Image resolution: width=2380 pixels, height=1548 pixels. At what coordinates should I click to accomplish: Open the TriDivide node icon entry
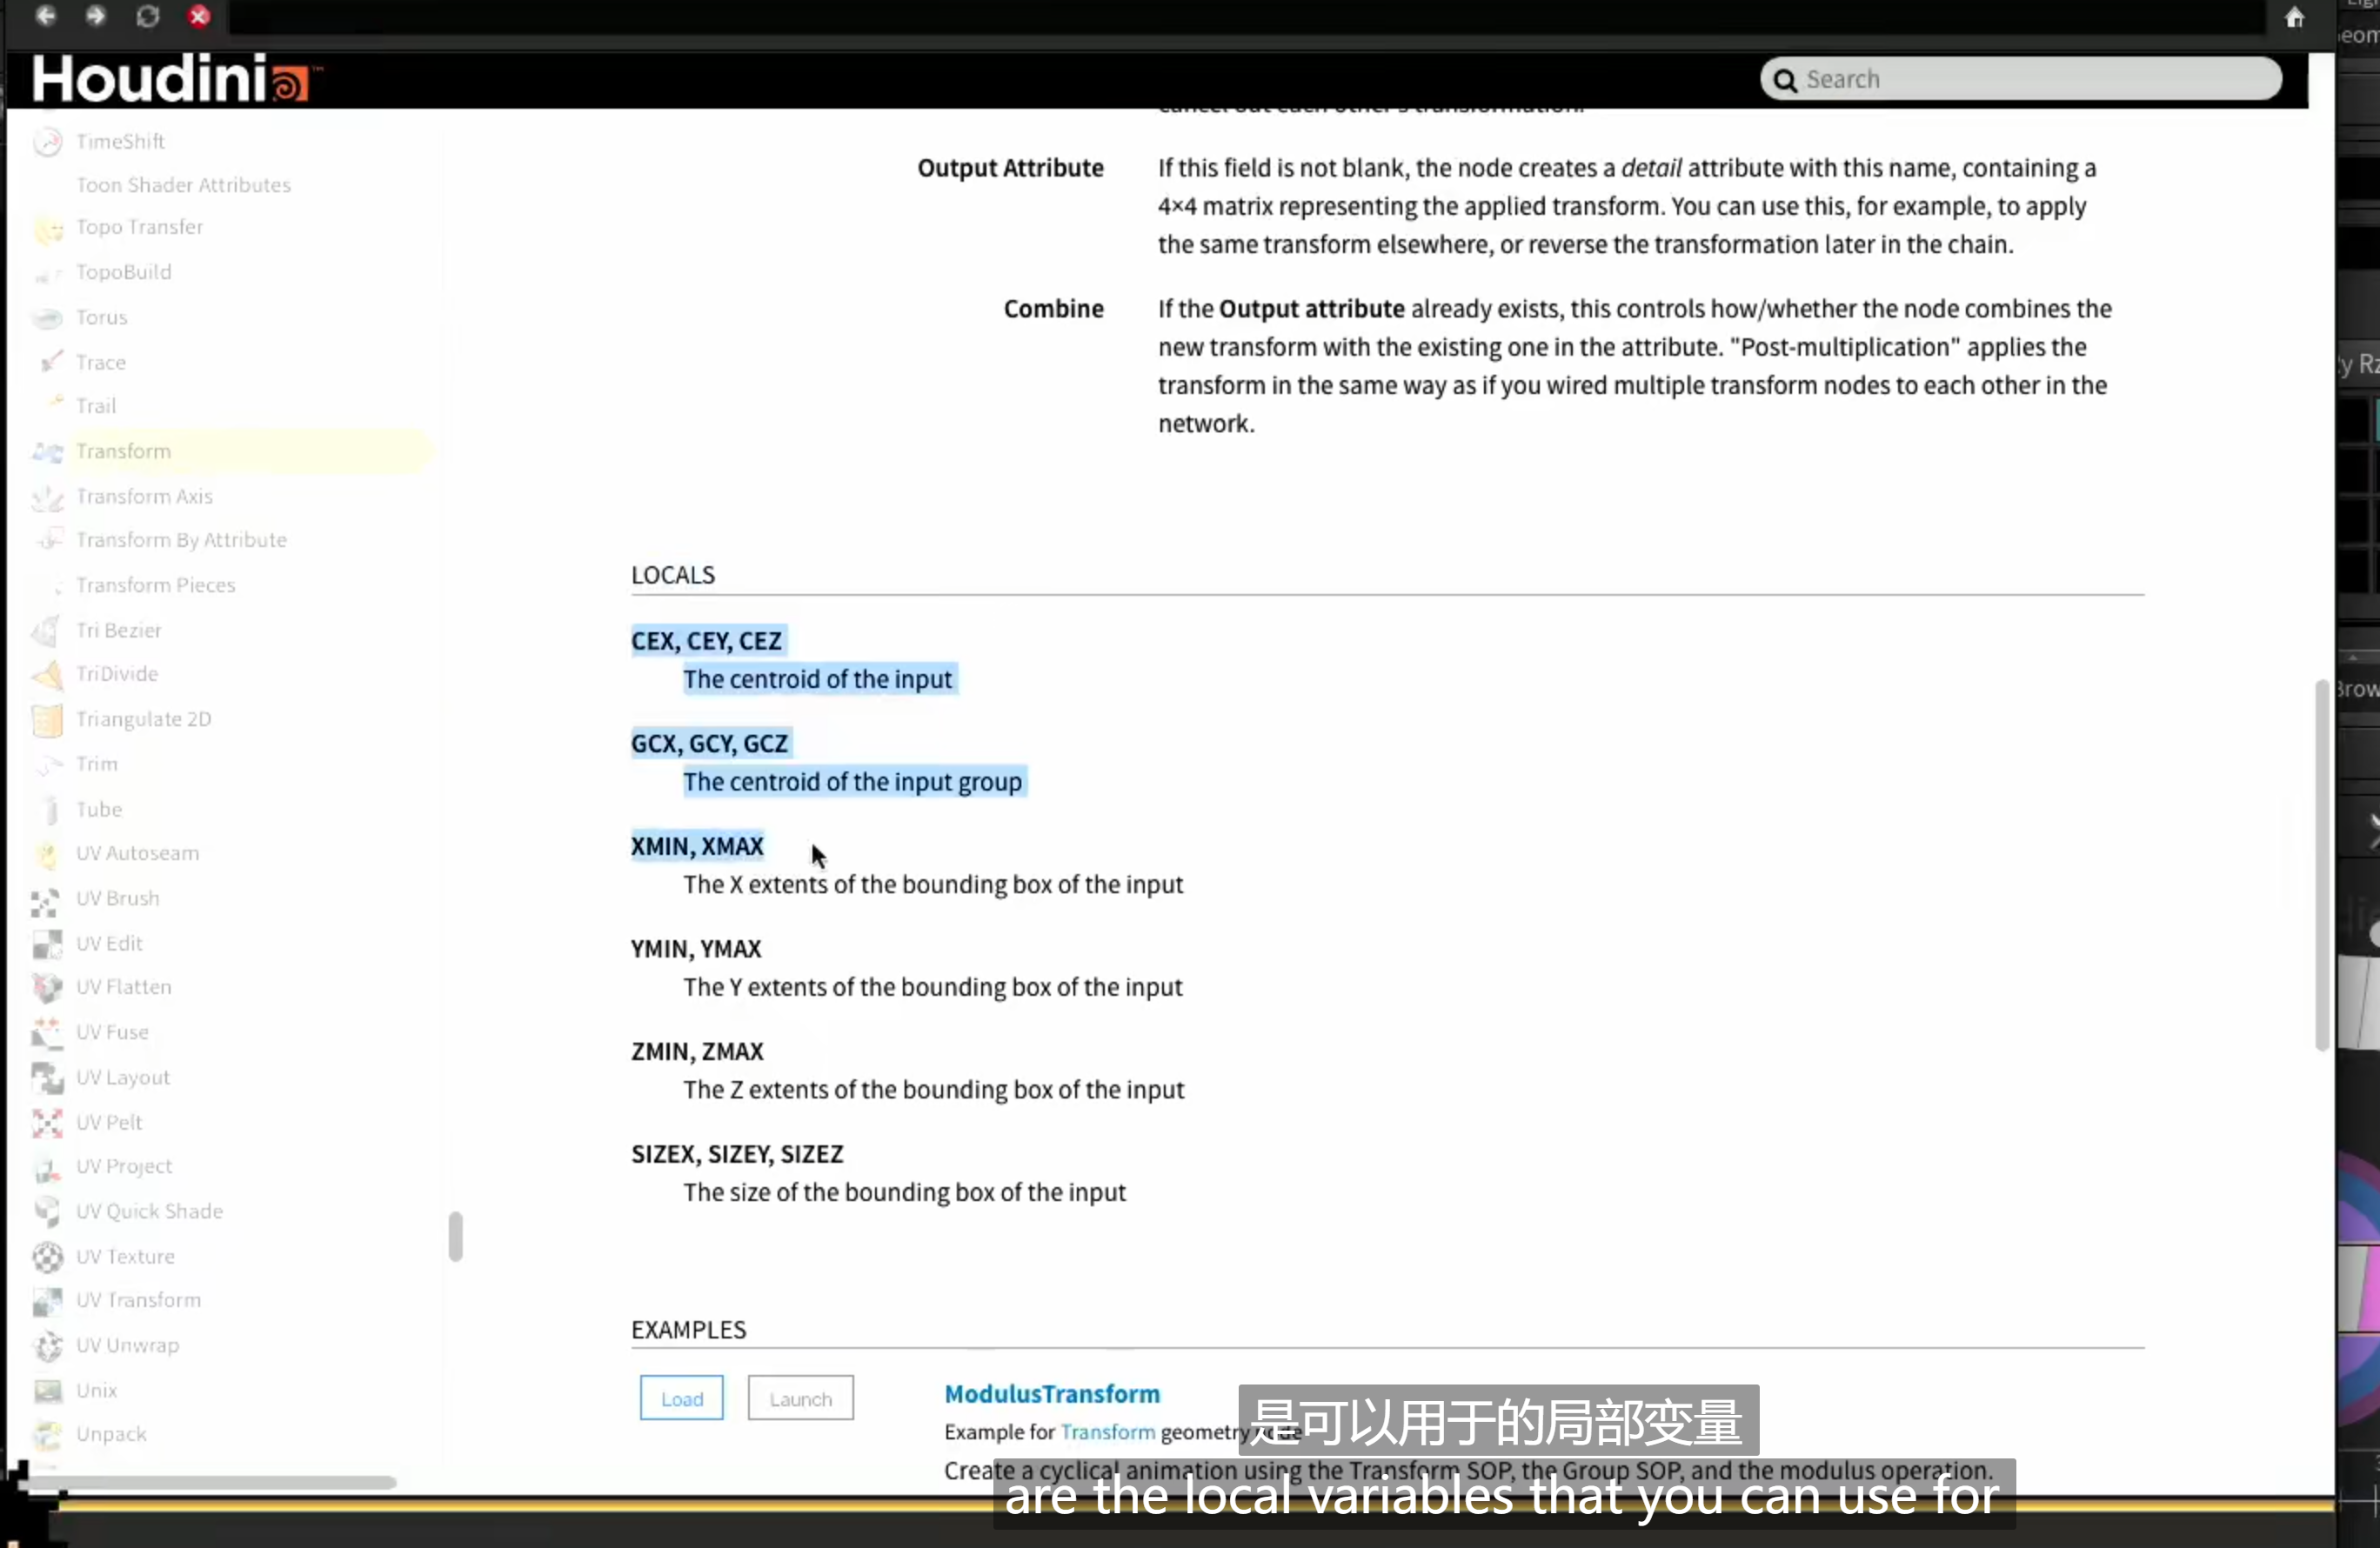tap(47, 675)
